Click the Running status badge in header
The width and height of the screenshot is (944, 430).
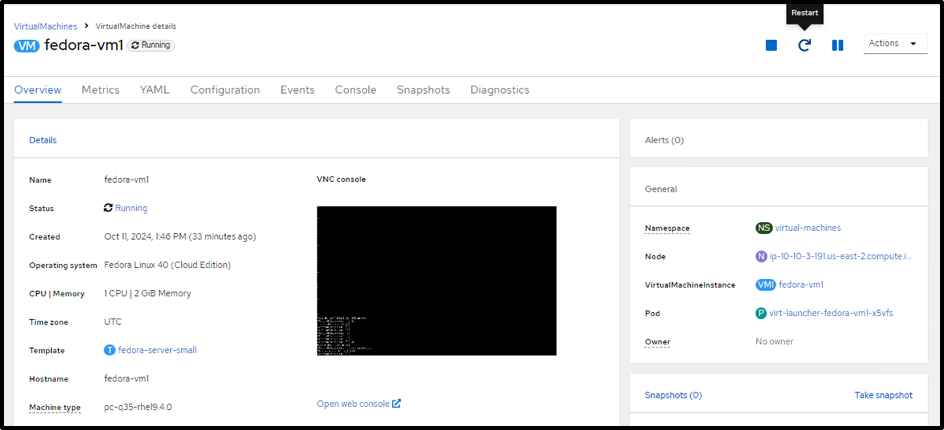[x=151, y=45]
